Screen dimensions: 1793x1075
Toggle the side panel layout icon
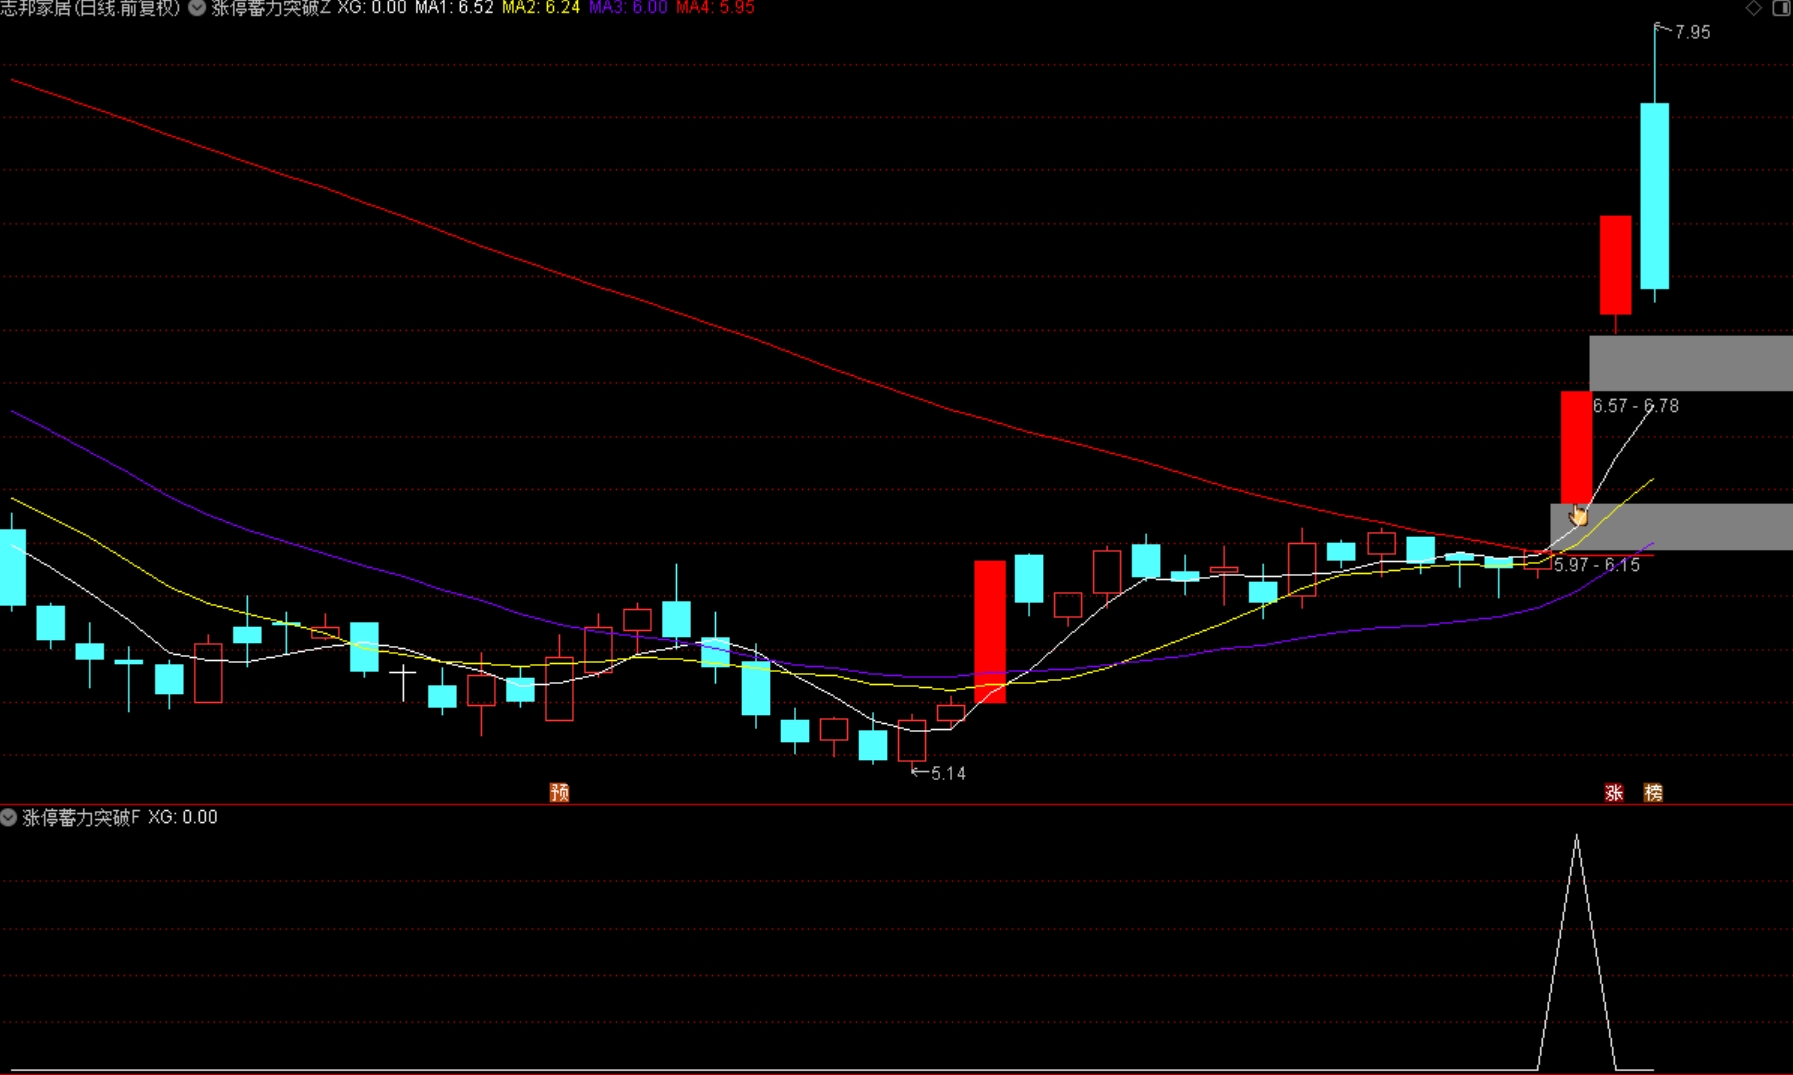coord(1781,8)
